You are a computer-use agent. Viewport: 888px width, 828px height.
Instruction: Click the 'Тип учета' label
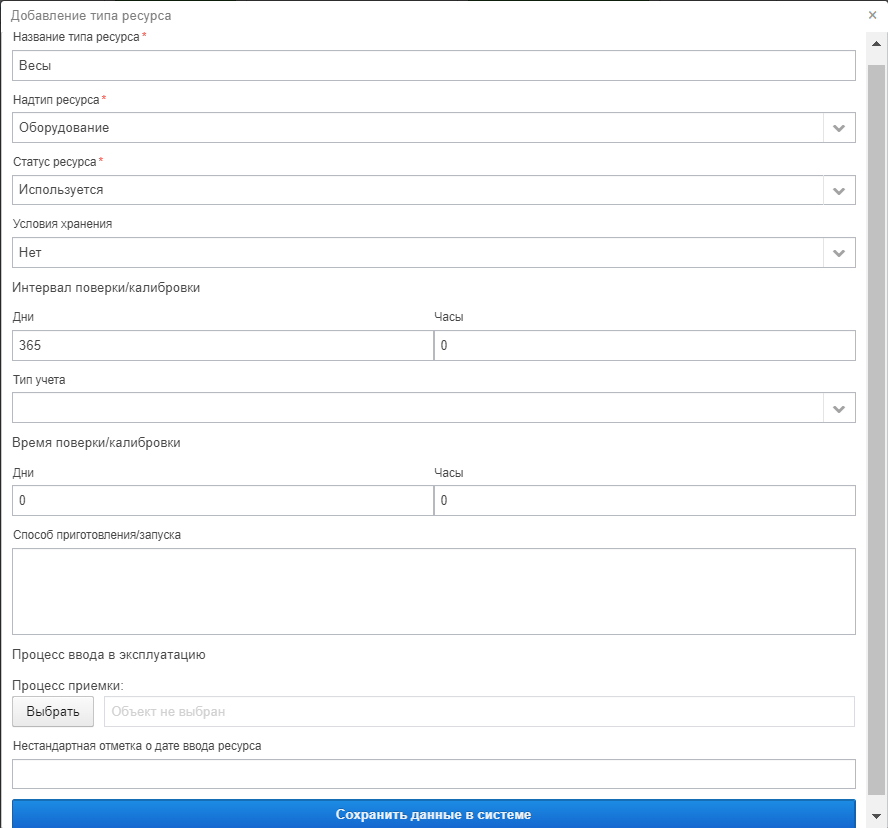(39, 380)
